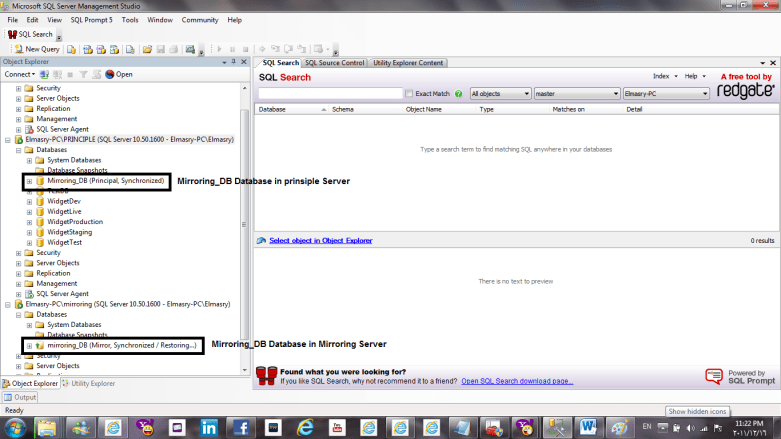781x439 pixels.
Task: Click the redgate logo
Action: tap(745, 90)
